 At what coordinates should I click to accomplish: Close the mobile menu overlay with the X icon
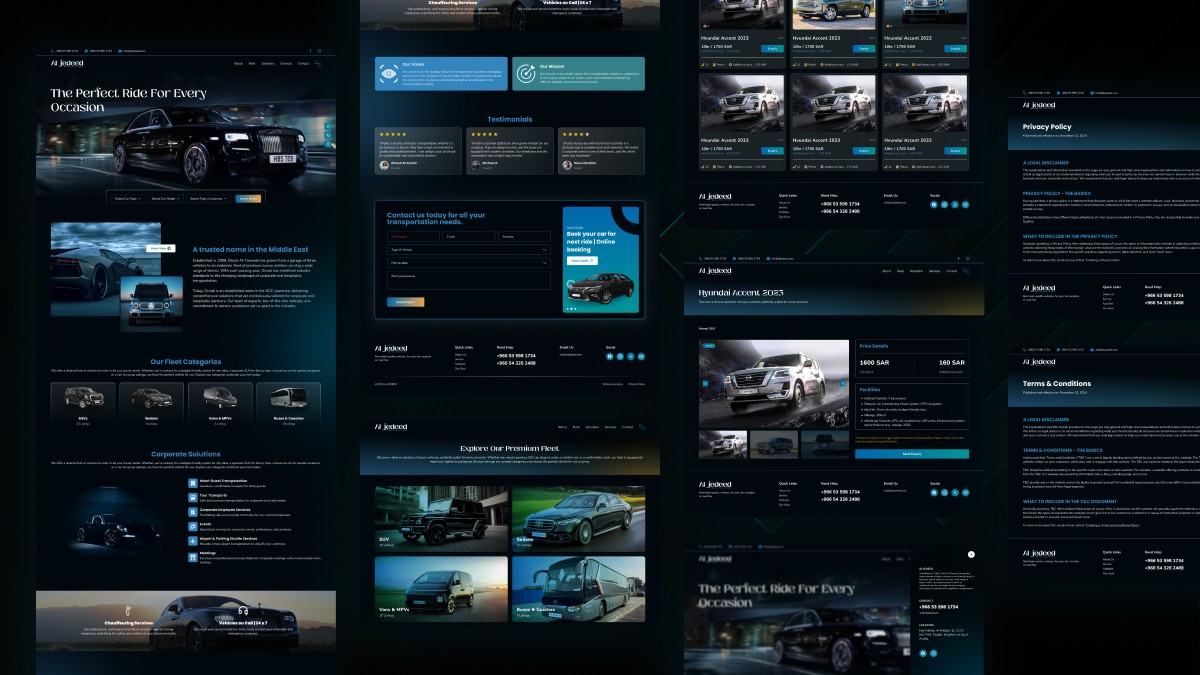coord(971,554)
